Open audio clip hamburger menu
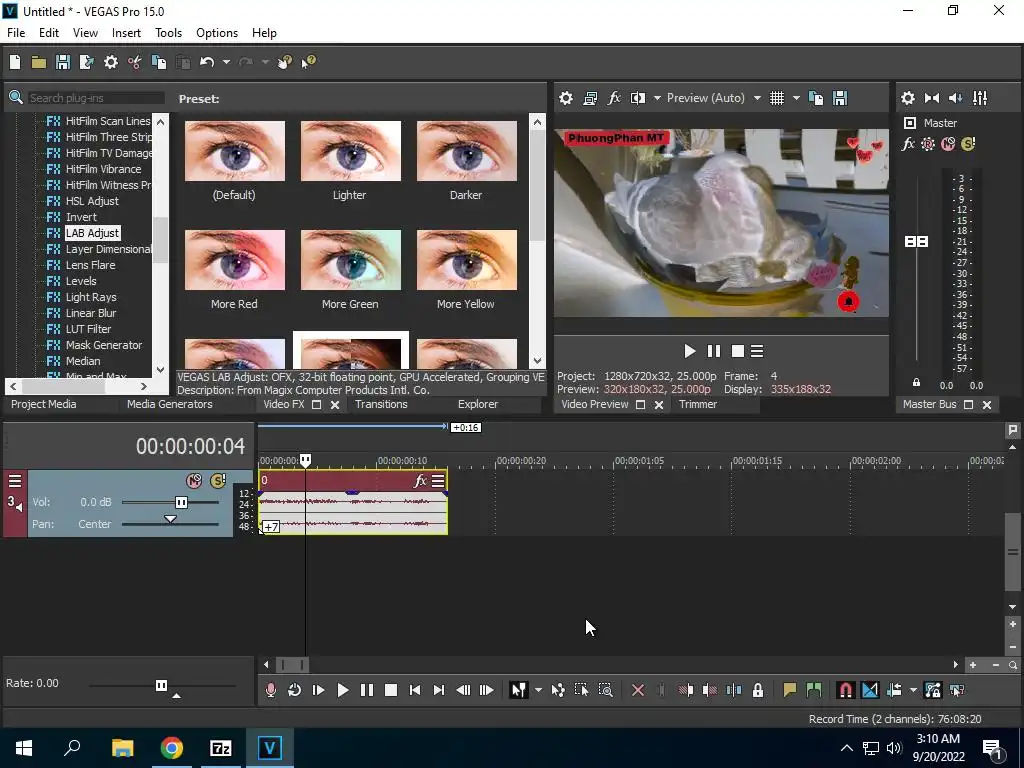 tap(438, 481)
